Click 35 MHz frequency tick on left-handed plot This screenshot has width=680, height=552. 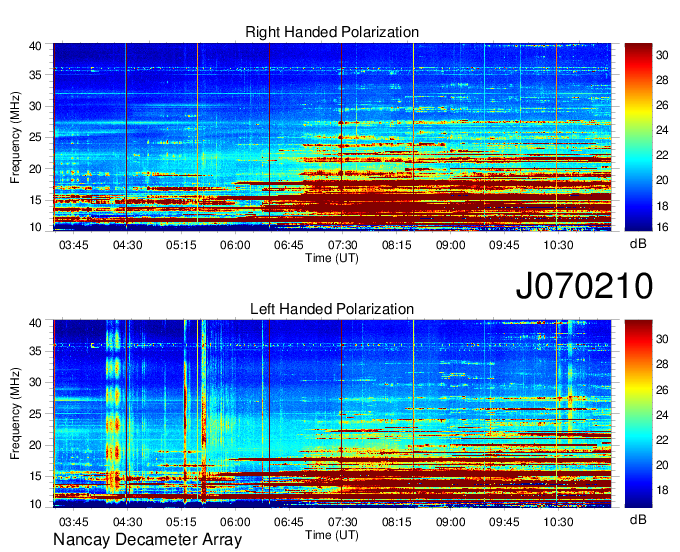click(x=36, y=351)
